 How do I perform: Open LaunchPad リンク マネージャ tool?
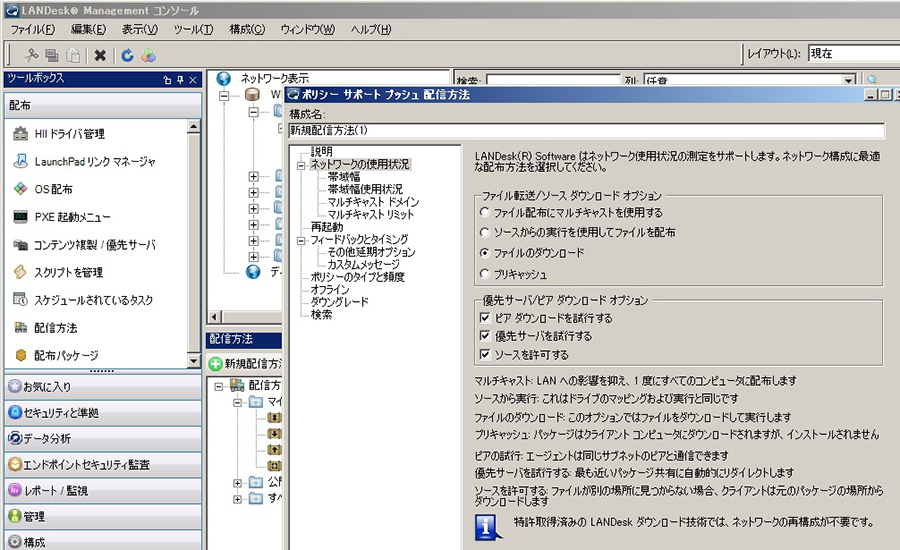[x=84, y=162]
